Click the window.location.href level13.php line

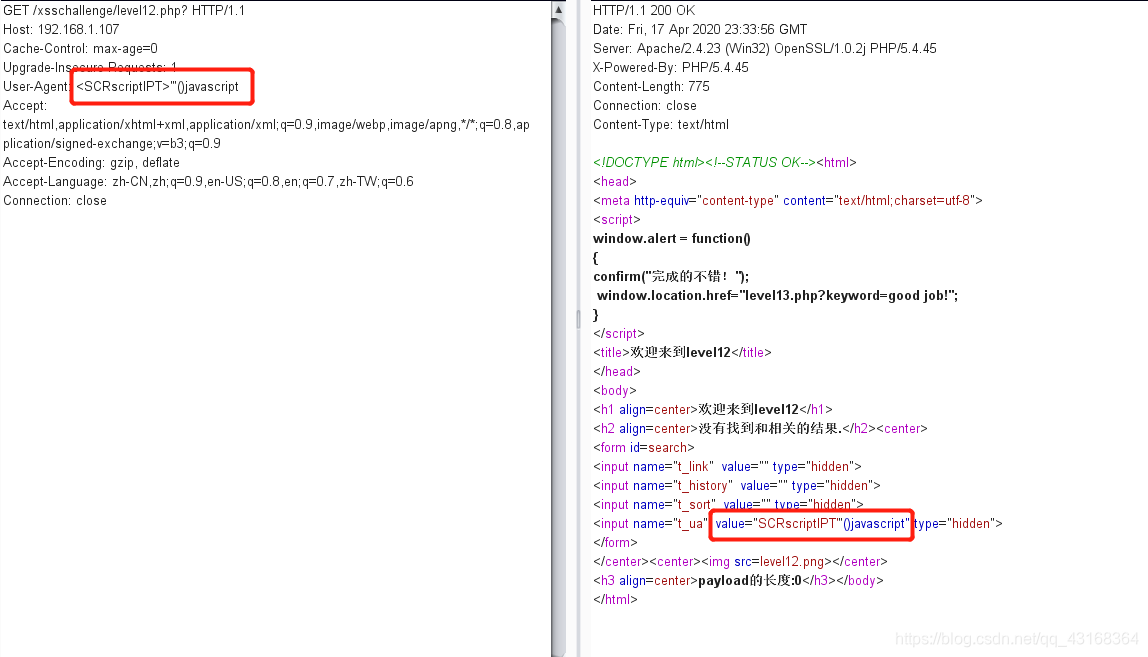(778, 296)
